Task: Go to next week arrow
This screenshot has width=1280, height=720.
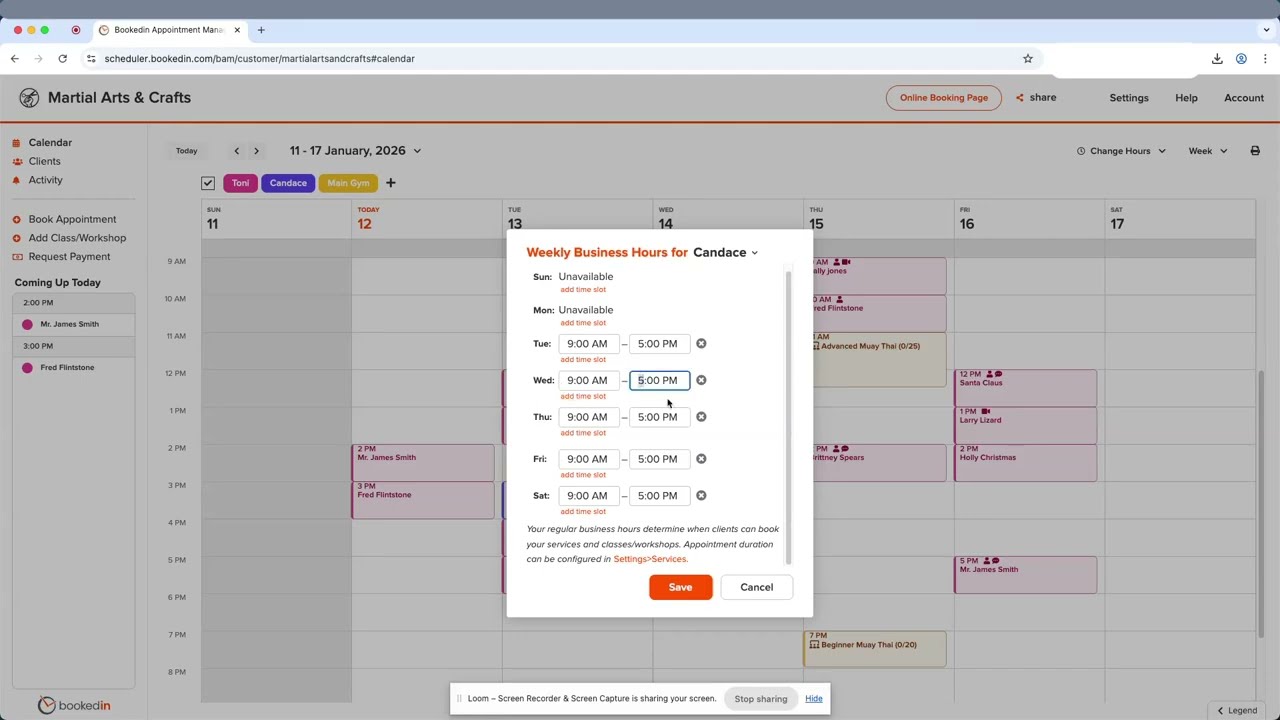Action: [256, 151]
